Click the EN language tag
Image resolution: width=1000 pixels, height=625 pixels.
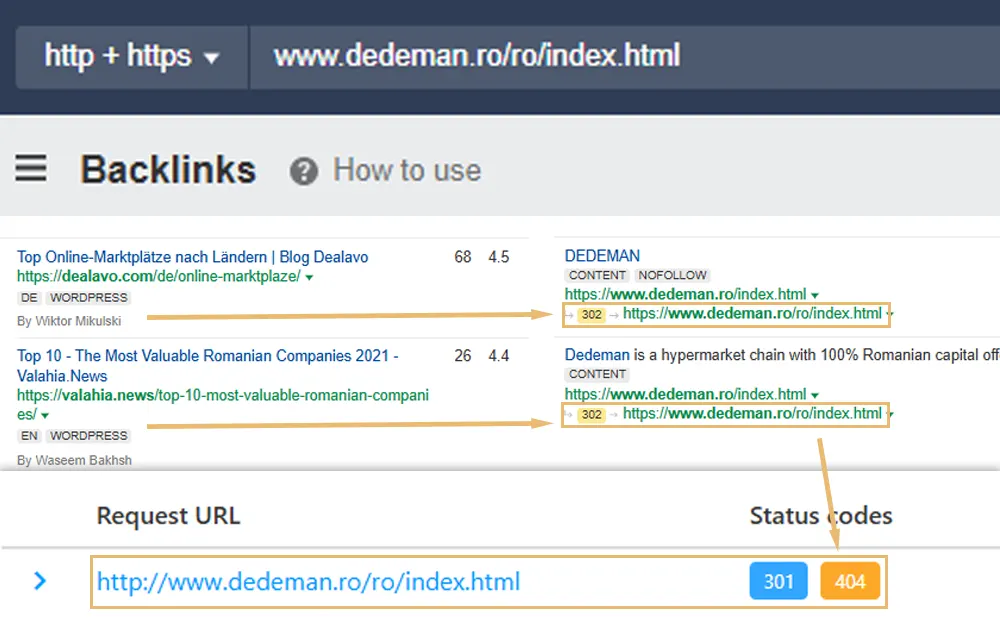(x=29, y=436)
